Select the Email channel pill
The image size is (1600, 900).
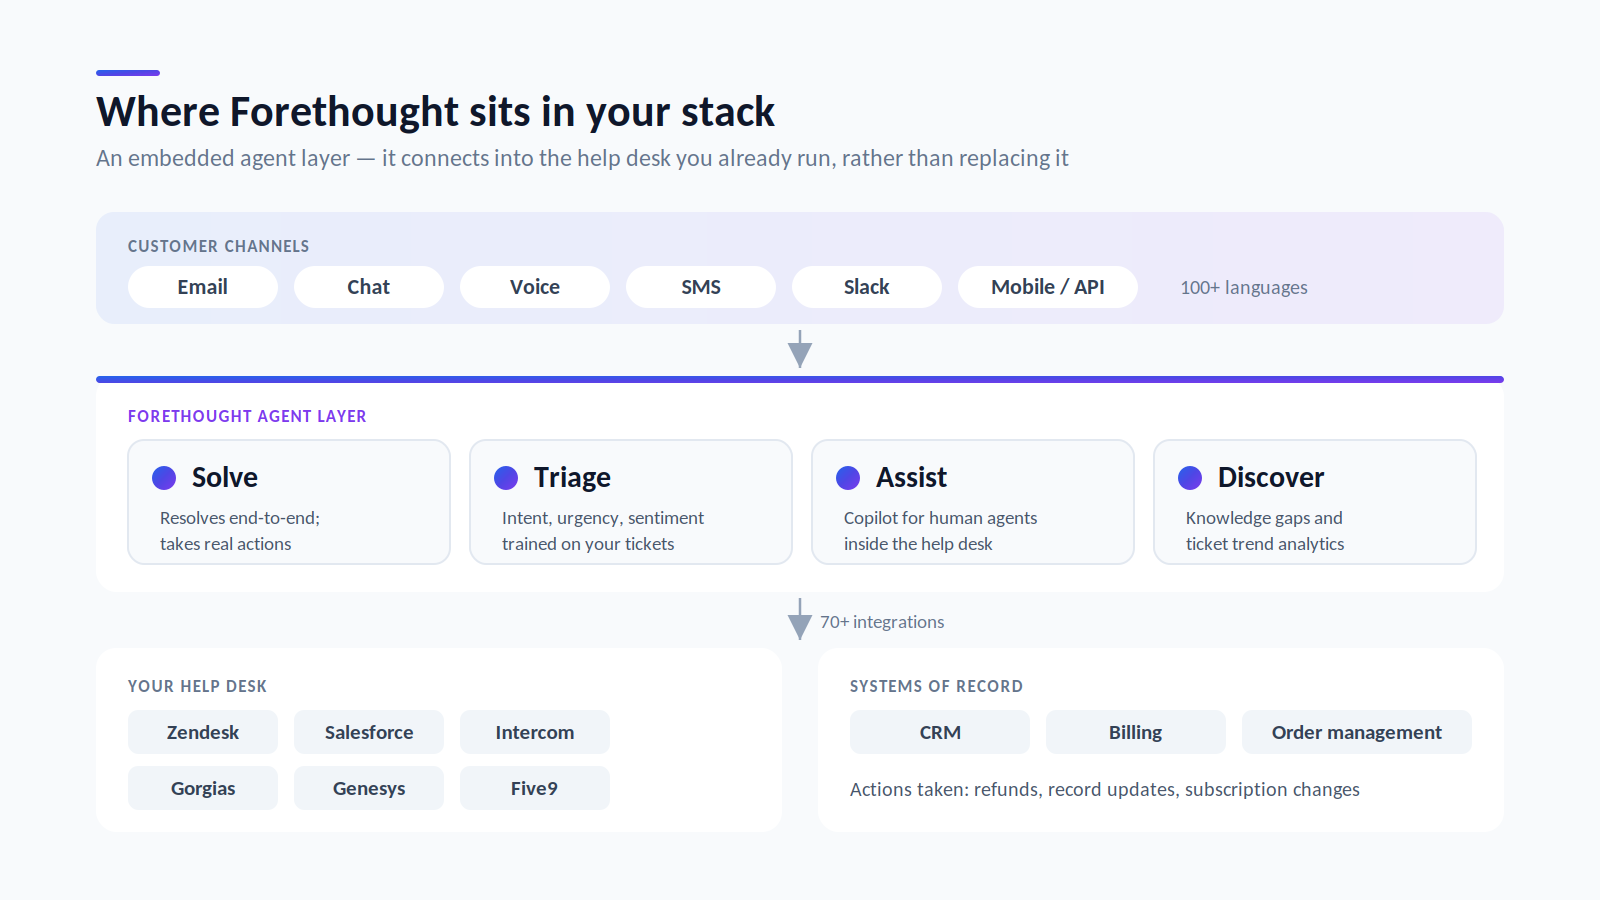[x=203, y=287]
